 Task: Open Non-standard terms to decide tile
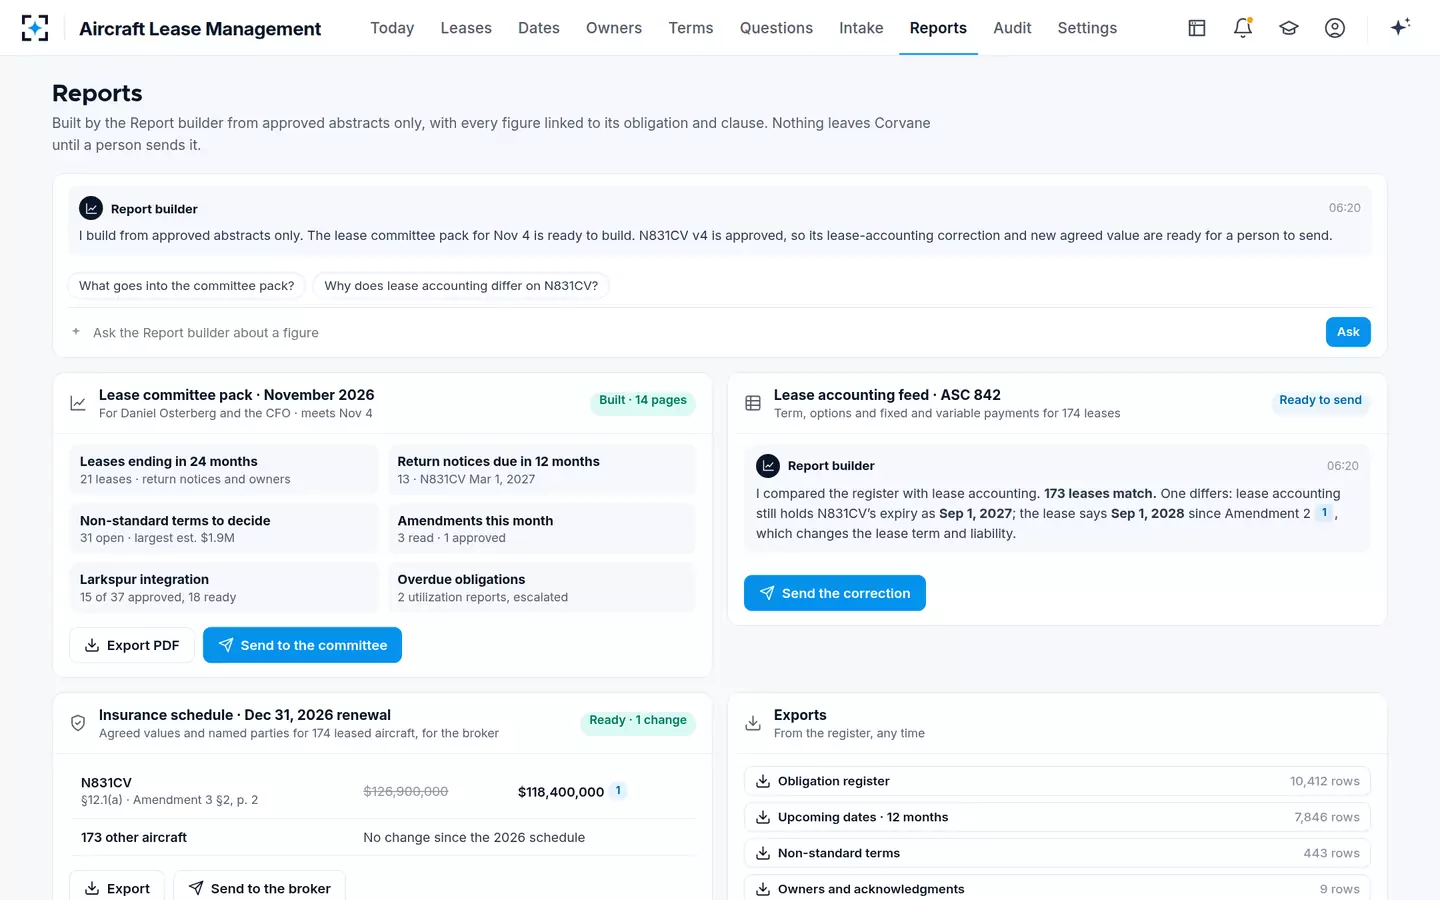coord(224,529)
